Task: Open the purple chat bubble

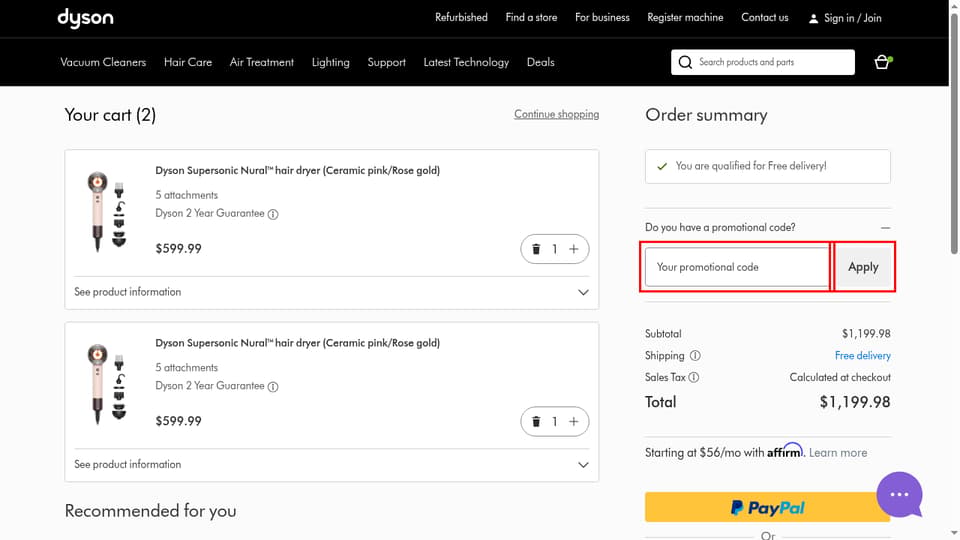Action: click(899, 495)
